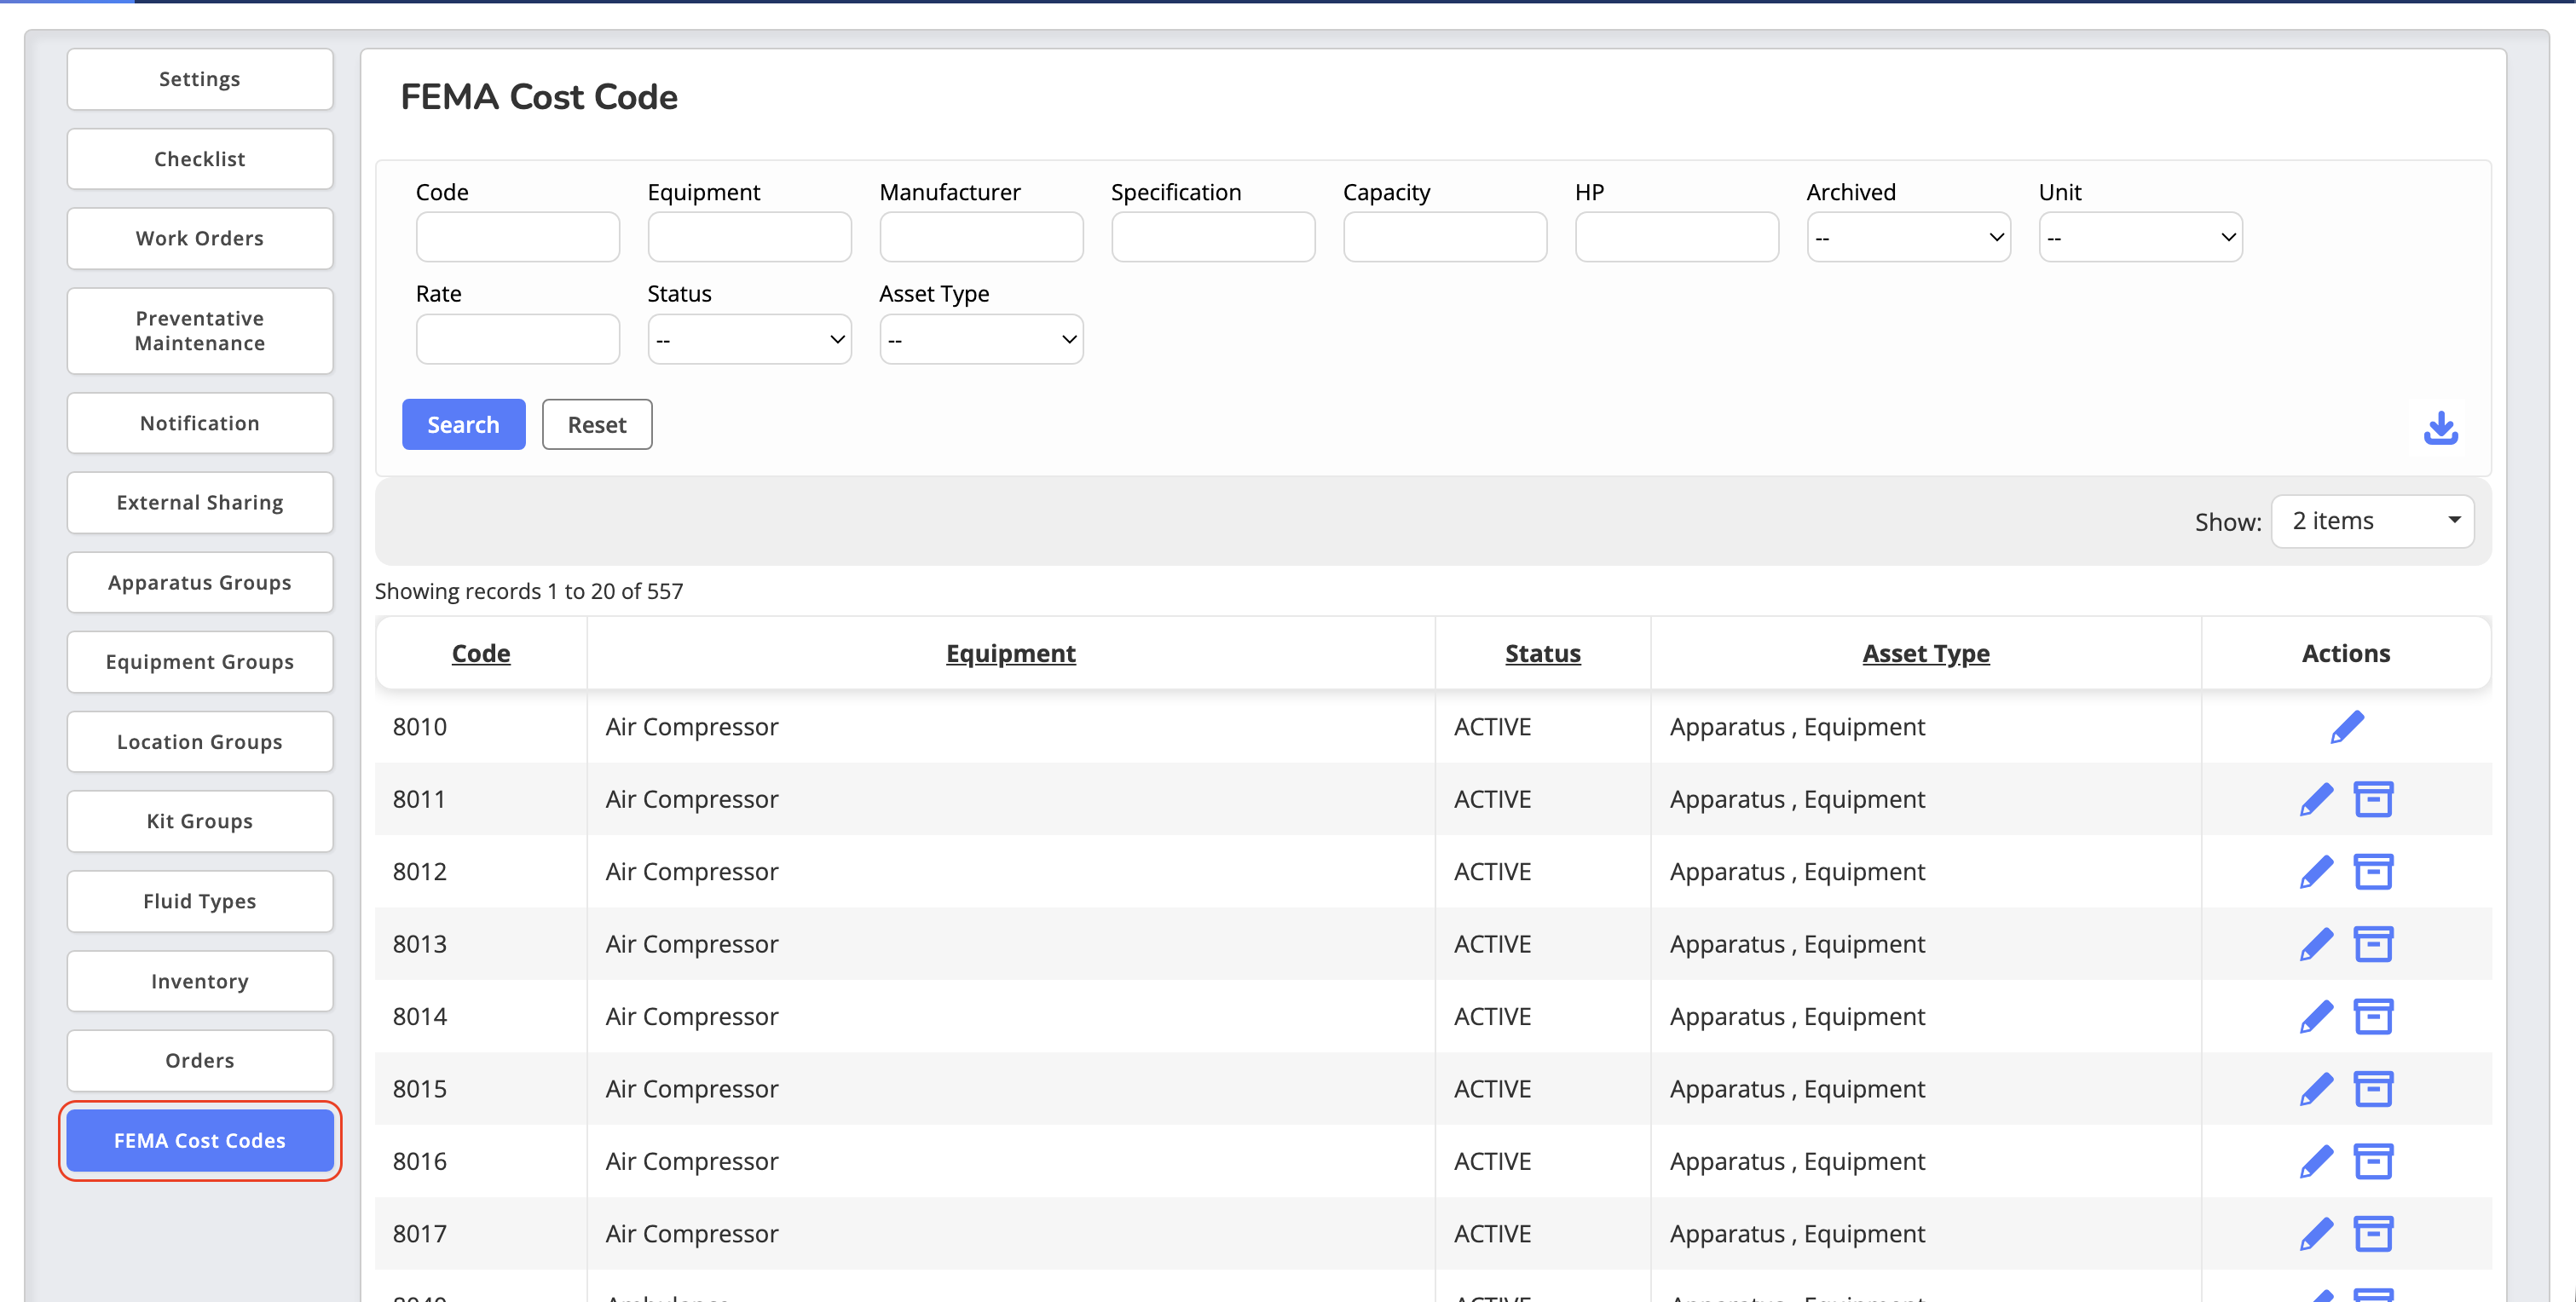Edit code 8012 with pencil icon
The width and height of the screenshot is (2576, 1302).
coord(2315,872)
